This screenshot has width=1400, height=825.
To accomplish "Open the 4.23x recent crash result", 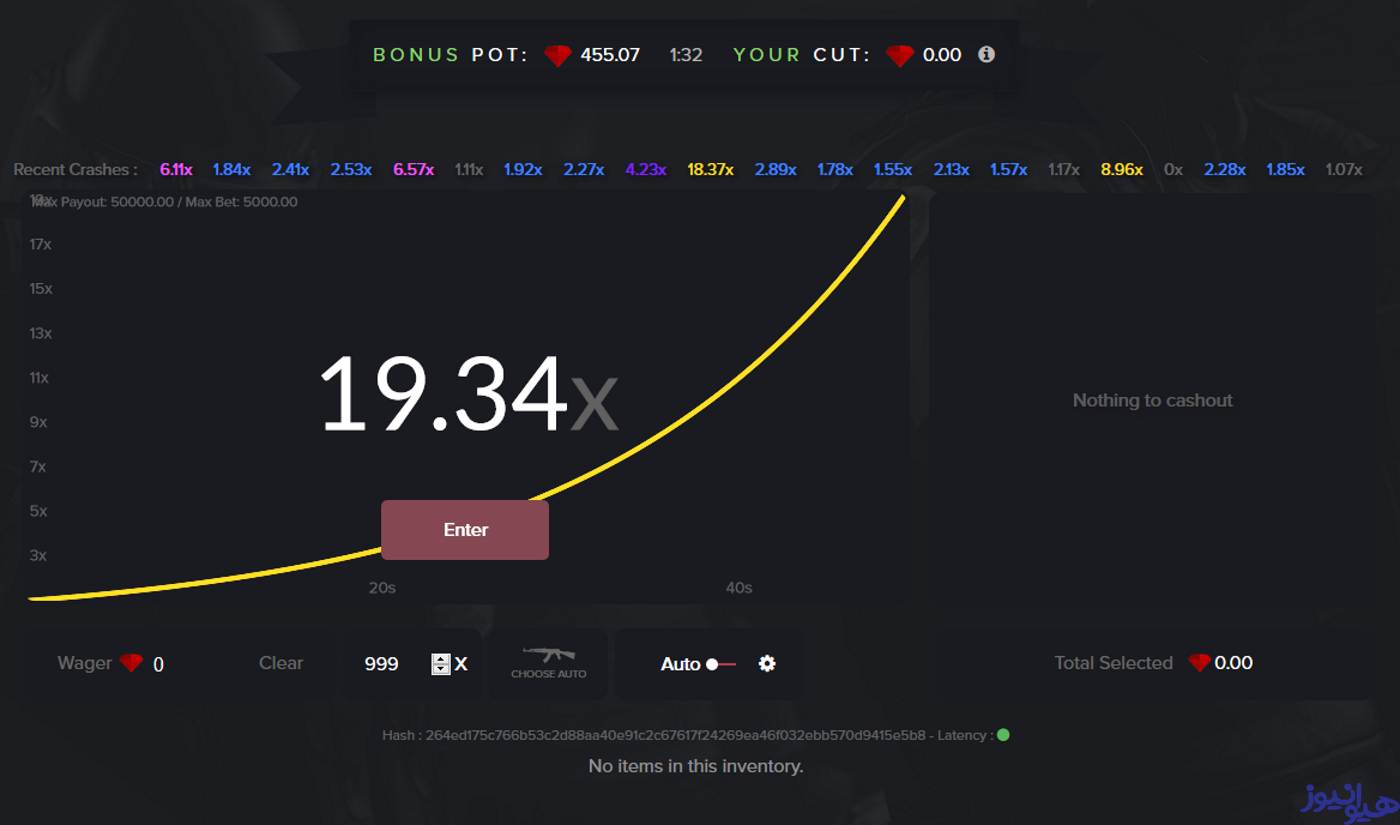I will pos(646,170).
